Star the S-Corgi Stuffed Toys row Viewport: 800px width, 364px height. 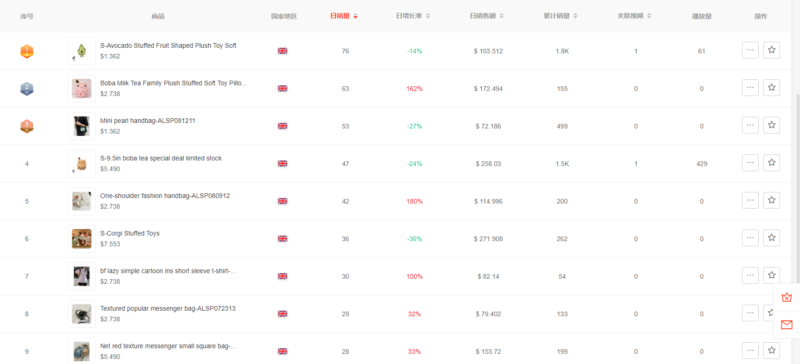[771, 238]
